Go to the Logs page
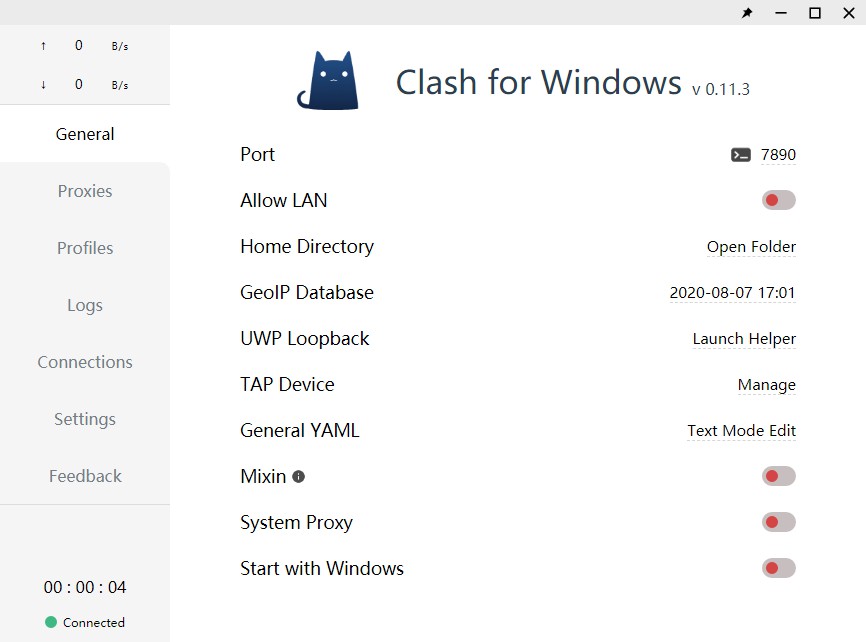866x642 pixels. pos(85,305)
